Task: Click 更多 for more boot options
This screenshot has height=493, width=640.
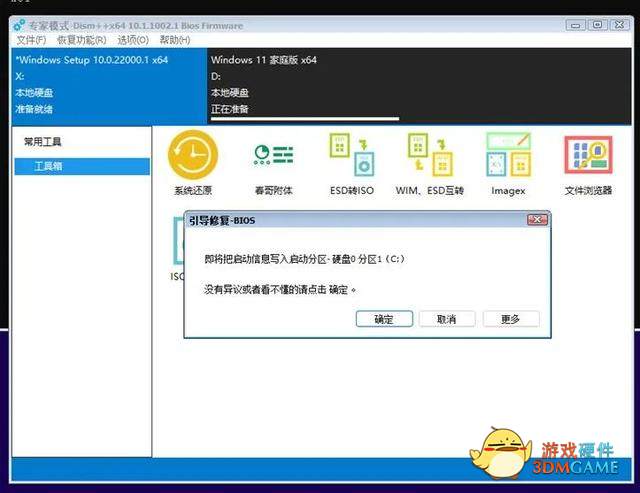Action: click(x=511, y=319)
